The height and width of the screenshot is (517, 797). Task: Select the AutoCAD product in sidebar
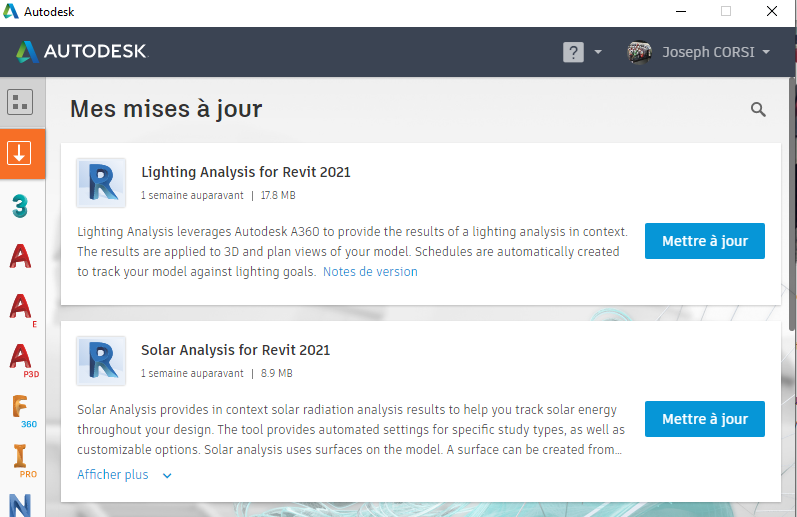pyautogui.click(x=20, y=257)
